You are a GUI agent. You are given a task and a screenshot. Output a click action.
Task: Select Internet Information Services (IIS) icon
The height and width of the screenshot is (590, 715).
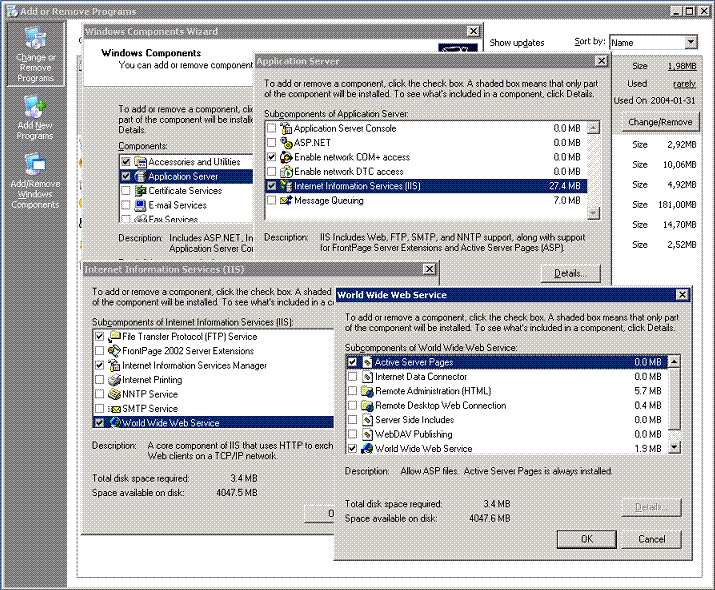(x=286, y=186)
